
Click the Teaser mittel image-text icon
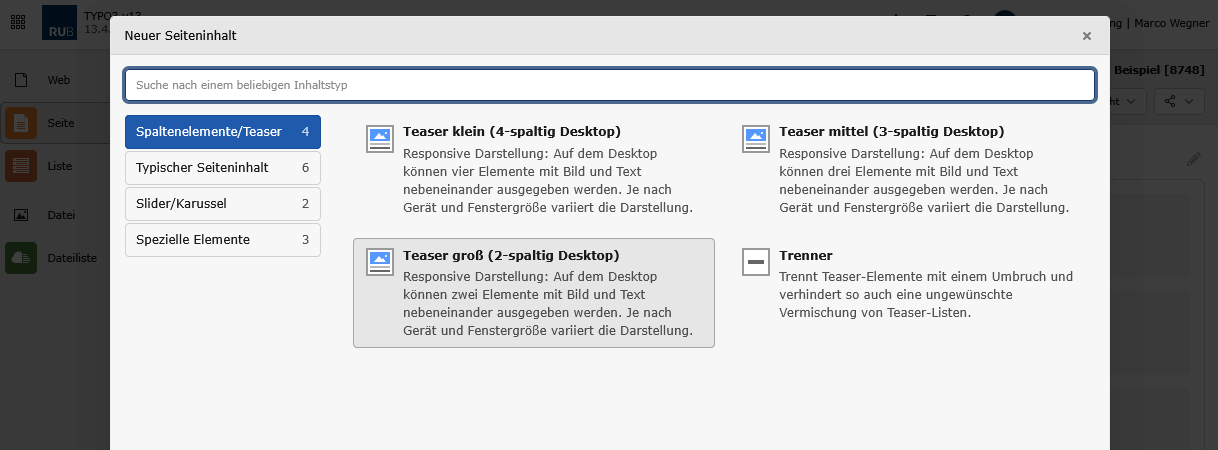click(756, 139)
